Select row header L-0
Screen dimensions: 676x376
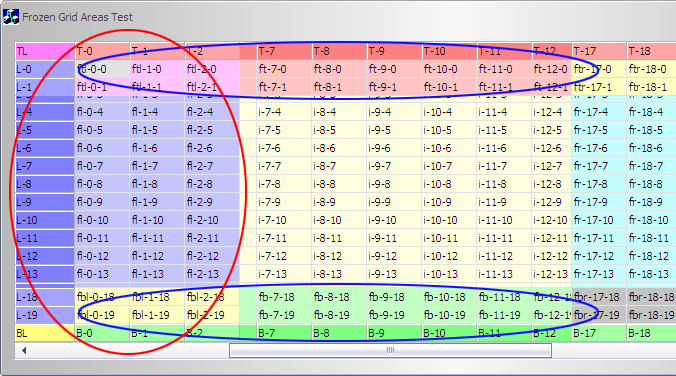point(45,69)
